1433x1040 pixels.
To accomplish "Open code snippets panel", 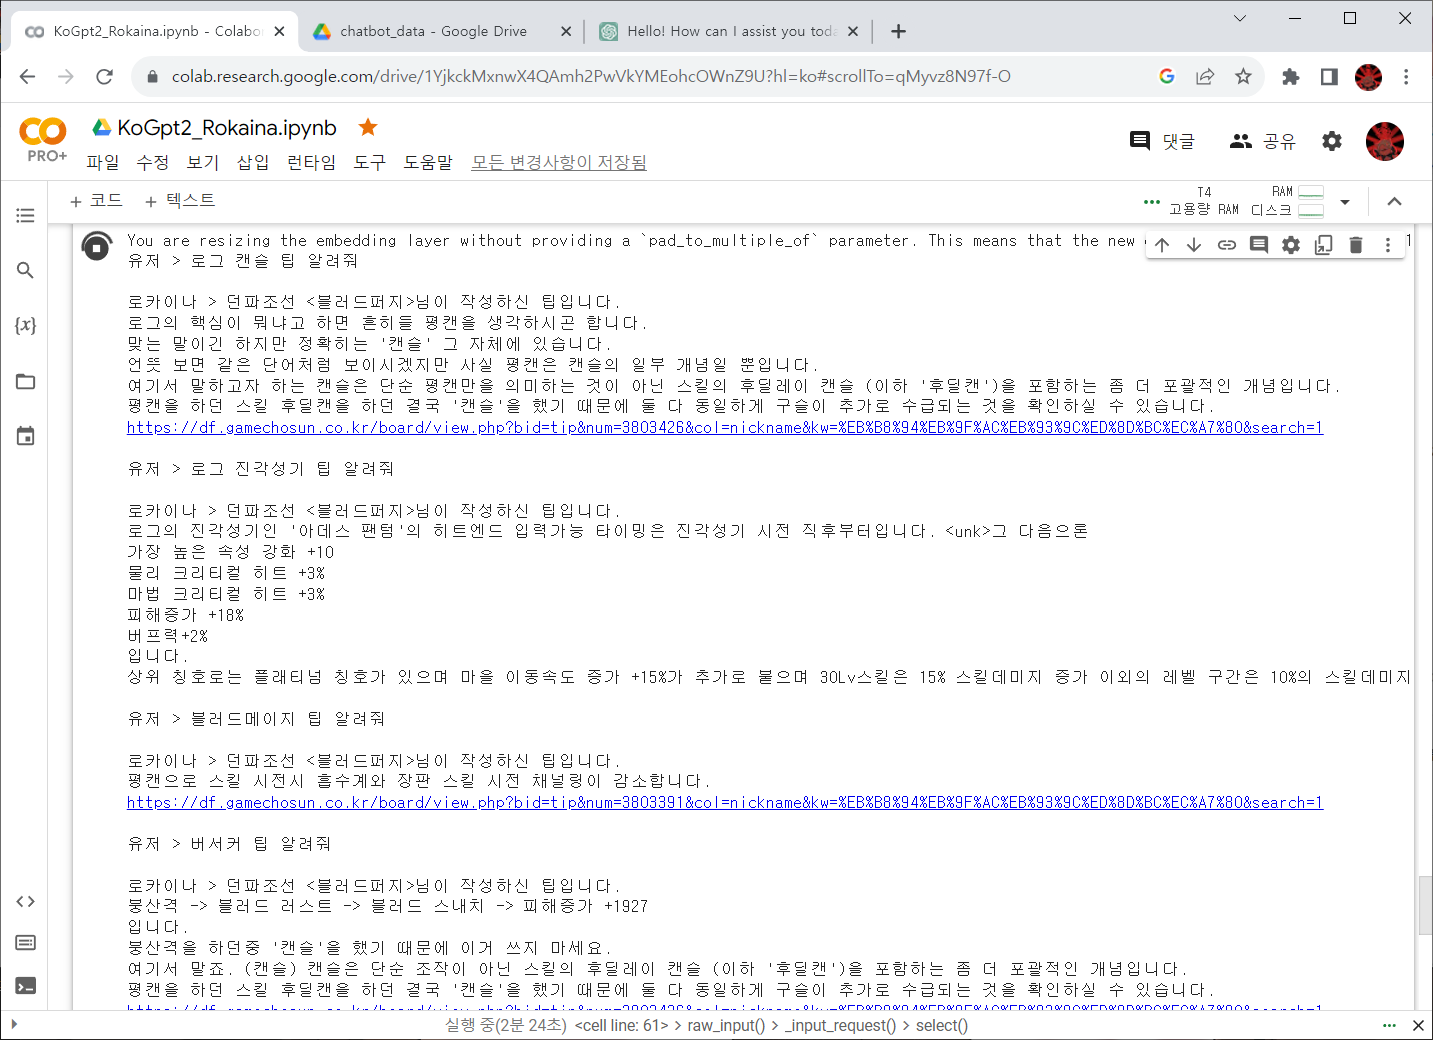I will coord(25,901).
